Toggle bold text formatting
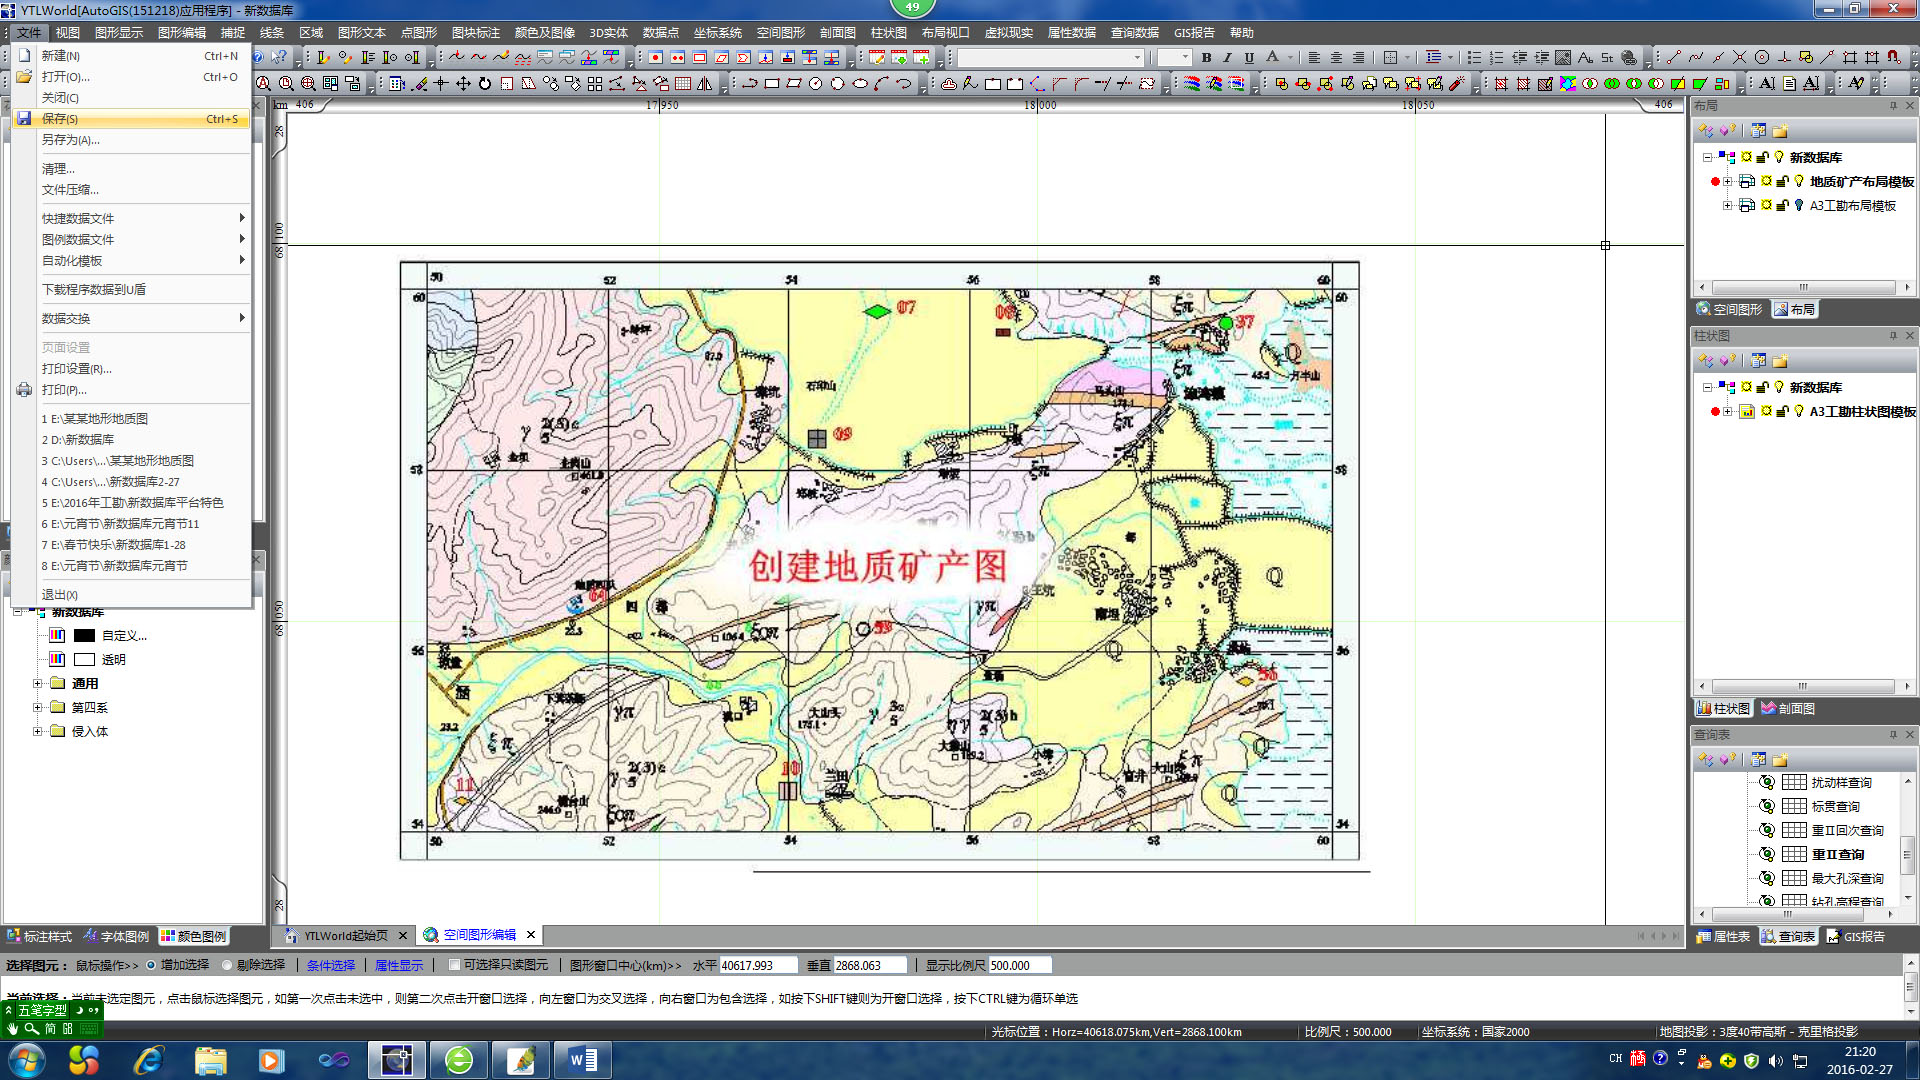 (x=1206, y=58)
